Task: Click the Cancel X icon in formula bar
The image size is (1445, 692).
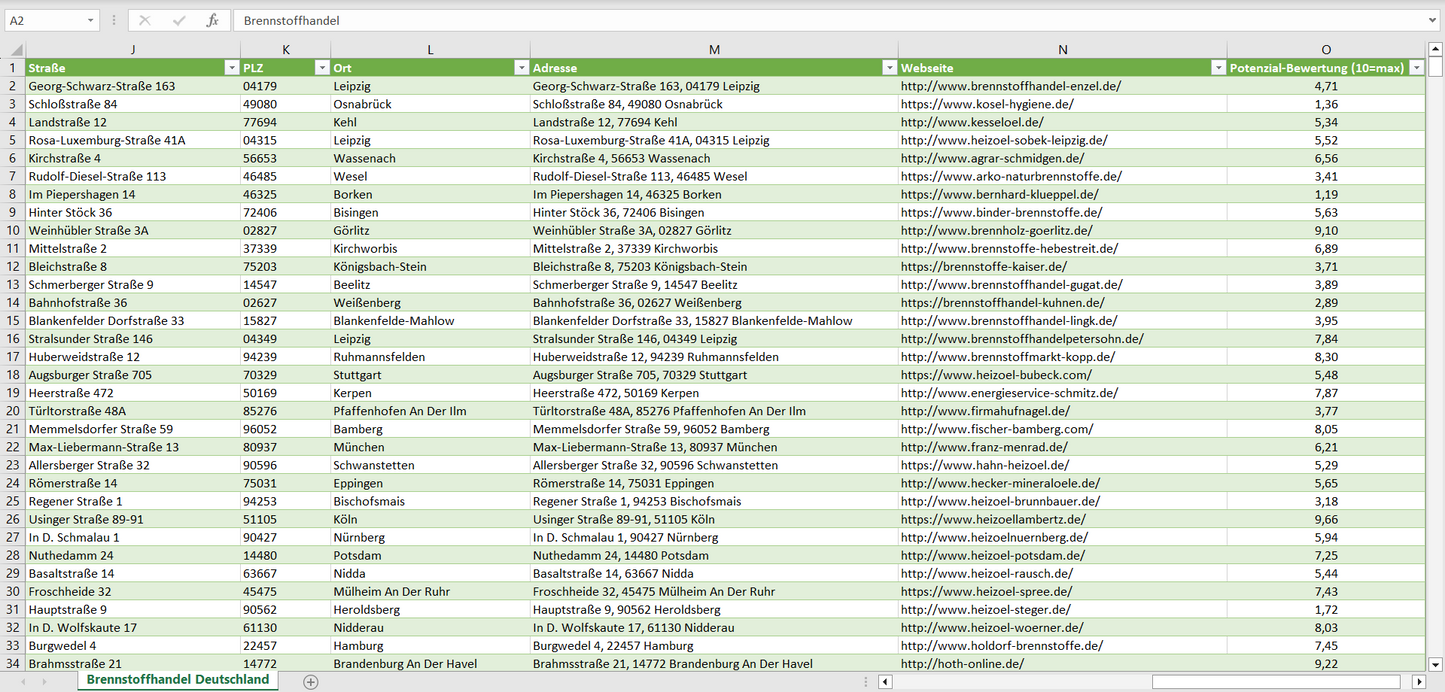Action: pos(145,20)
